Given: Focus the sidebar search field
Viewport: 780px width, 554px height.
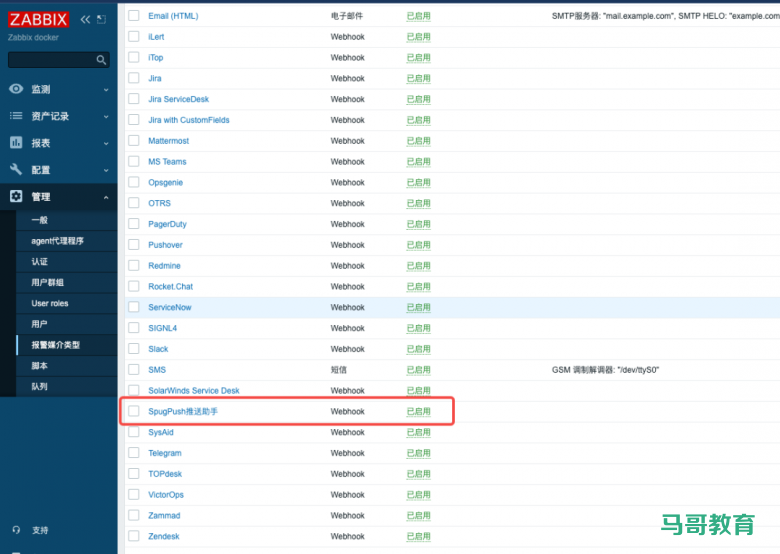Looking at the screenshot, I should tap(52, 60).
